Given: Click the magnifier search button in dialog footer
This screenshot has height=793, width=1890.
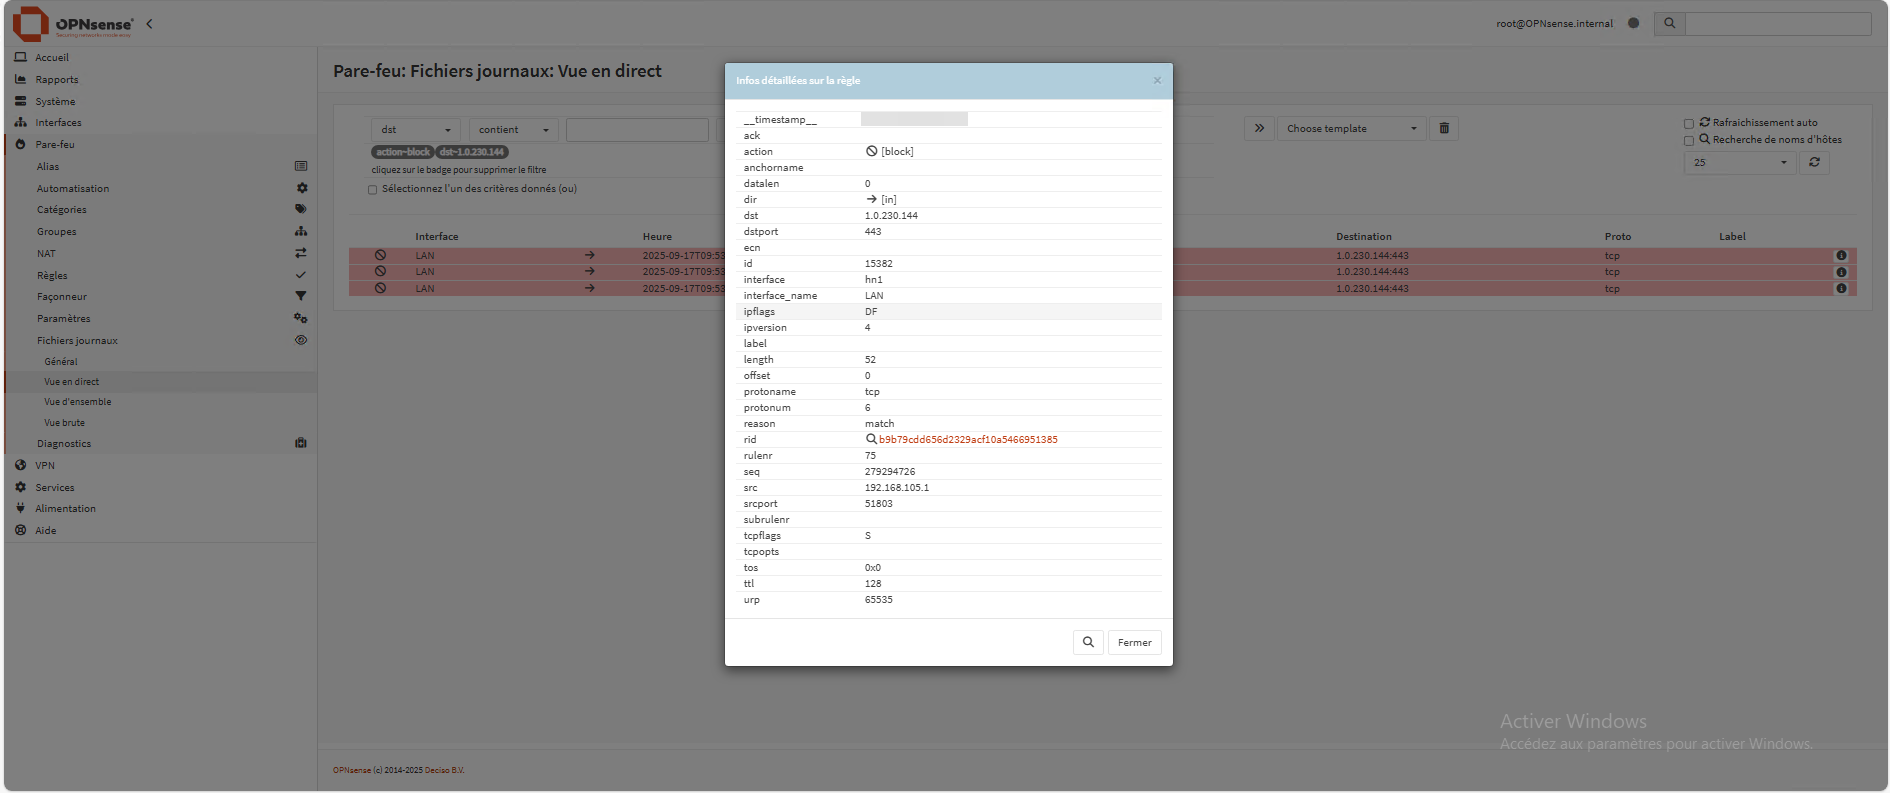Looking at the screenshot, I should coord(1088,642).
